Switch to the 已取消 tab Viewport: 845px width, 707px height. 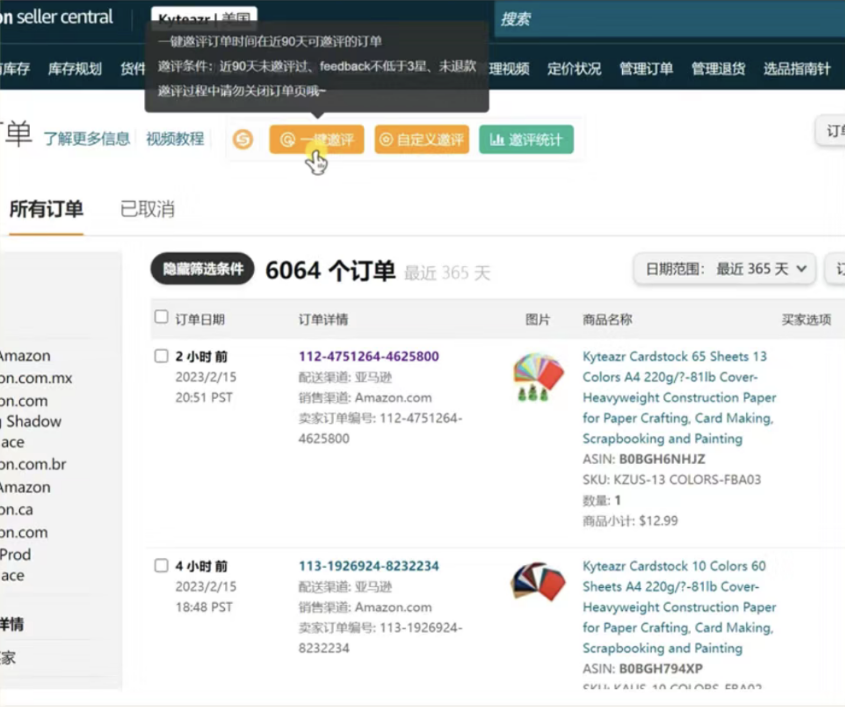point(147,209)
